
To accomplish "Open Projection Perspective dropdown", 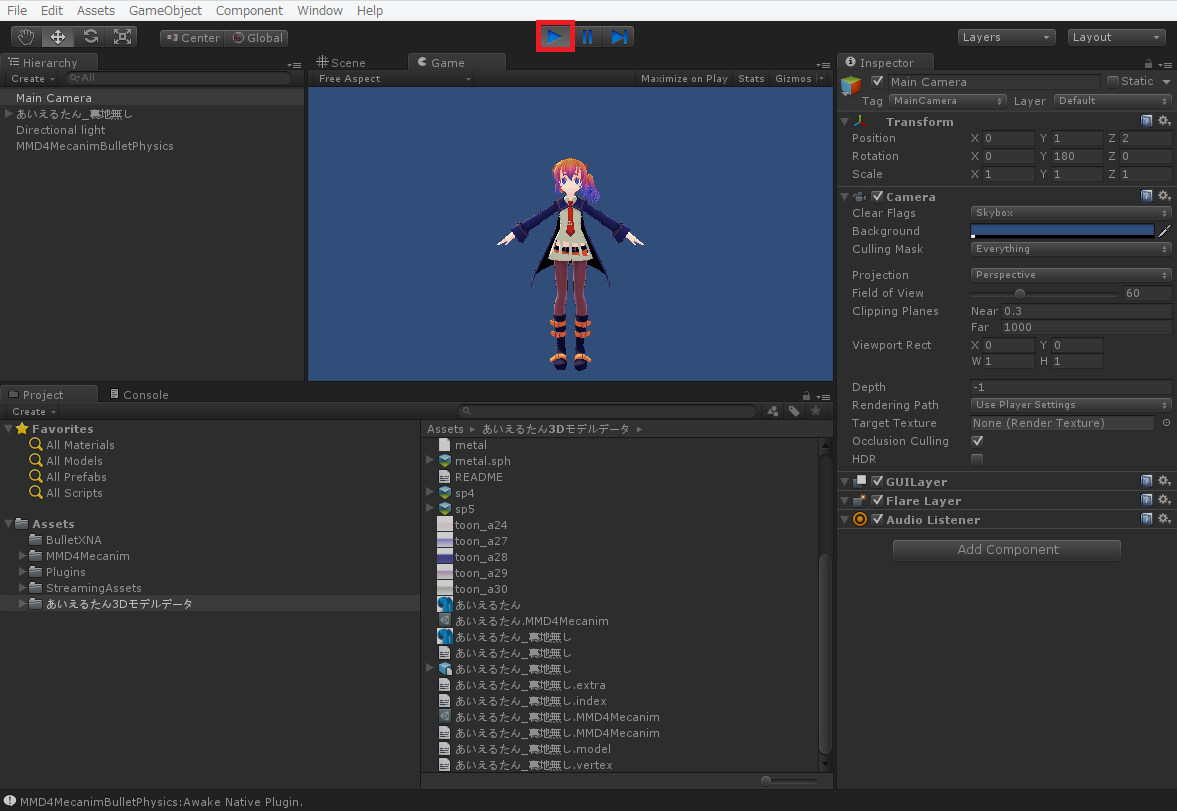I will [1070, 275].
